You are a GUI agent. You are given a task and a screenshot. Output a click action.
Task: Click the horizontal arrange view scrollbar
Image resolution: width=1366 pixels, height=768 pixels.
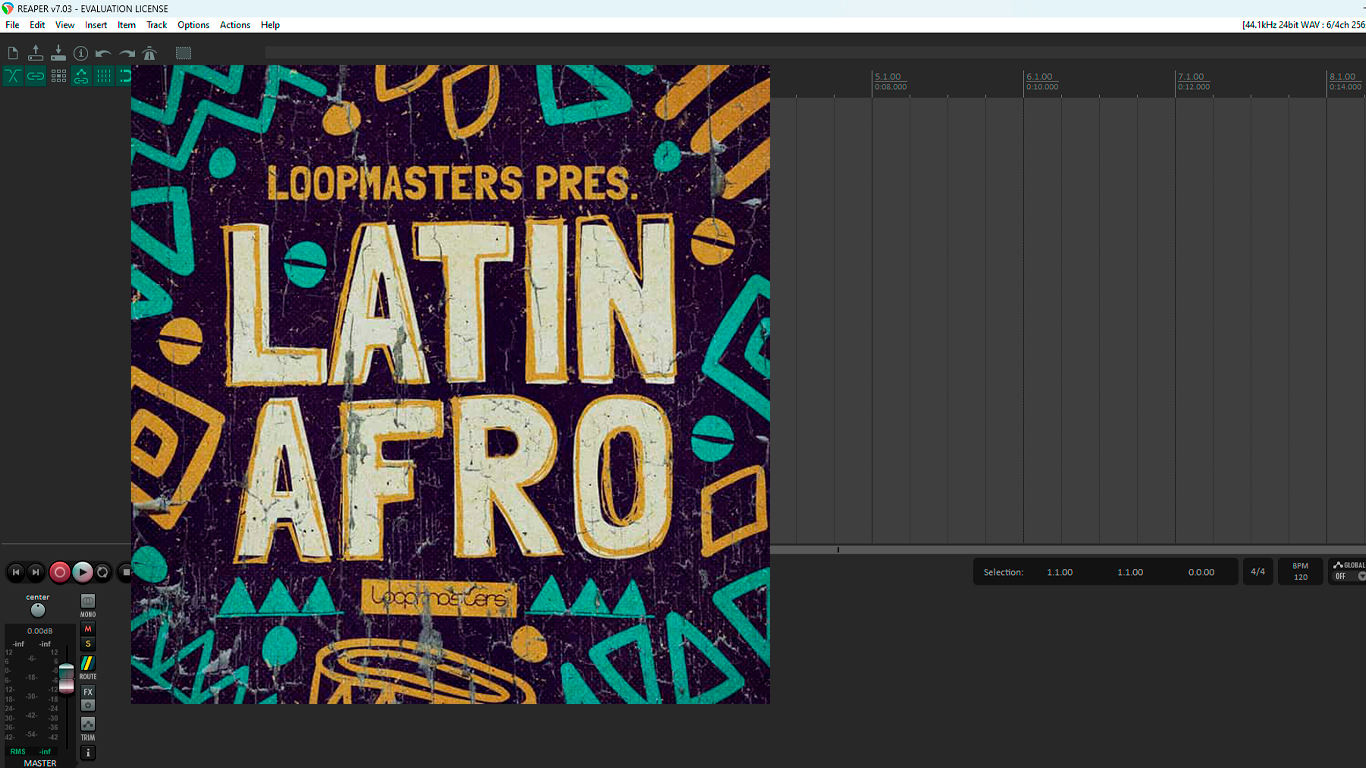[x=1068, y=549]
